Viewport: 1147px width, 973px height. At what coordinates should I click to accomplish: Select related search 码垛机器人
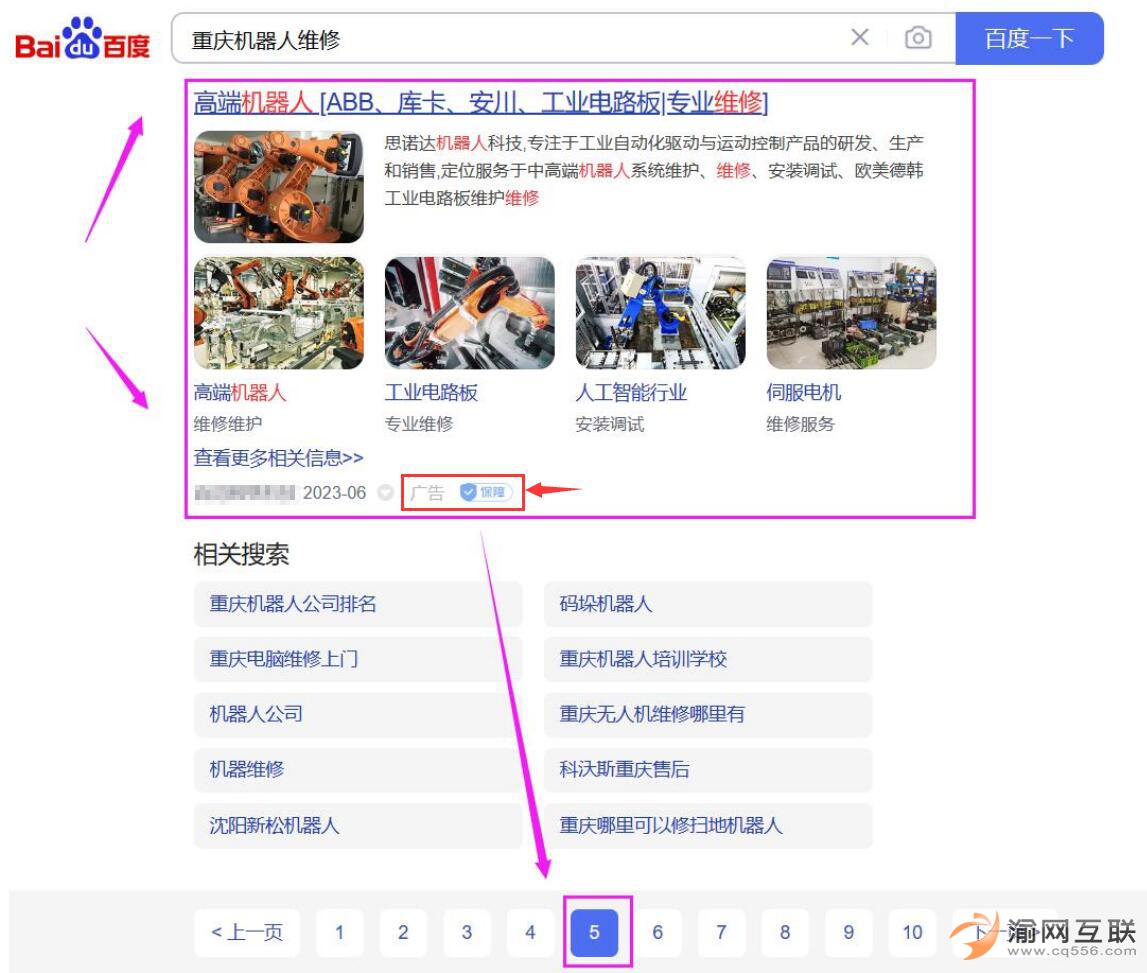[605, 604]
